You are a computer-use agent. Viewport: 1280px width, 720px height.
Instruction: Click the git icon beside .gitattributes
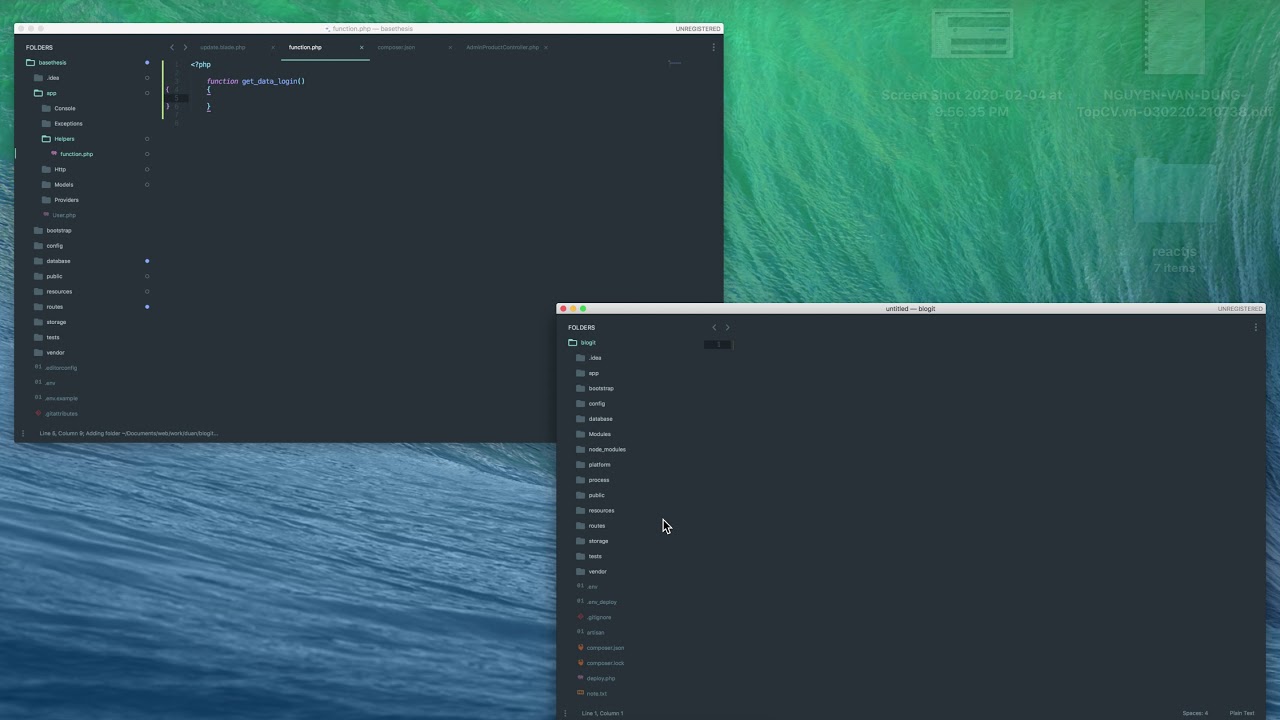tap(39, 413)
